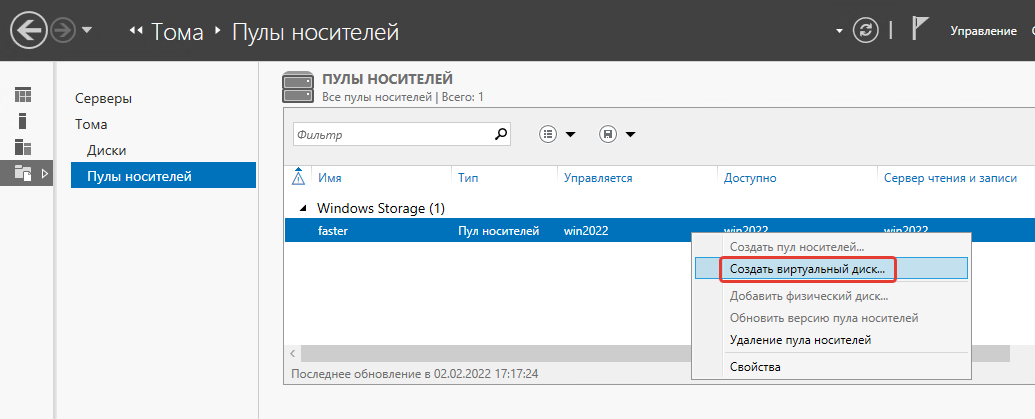Open navigation history dropdown arrow

pos(87,31)
